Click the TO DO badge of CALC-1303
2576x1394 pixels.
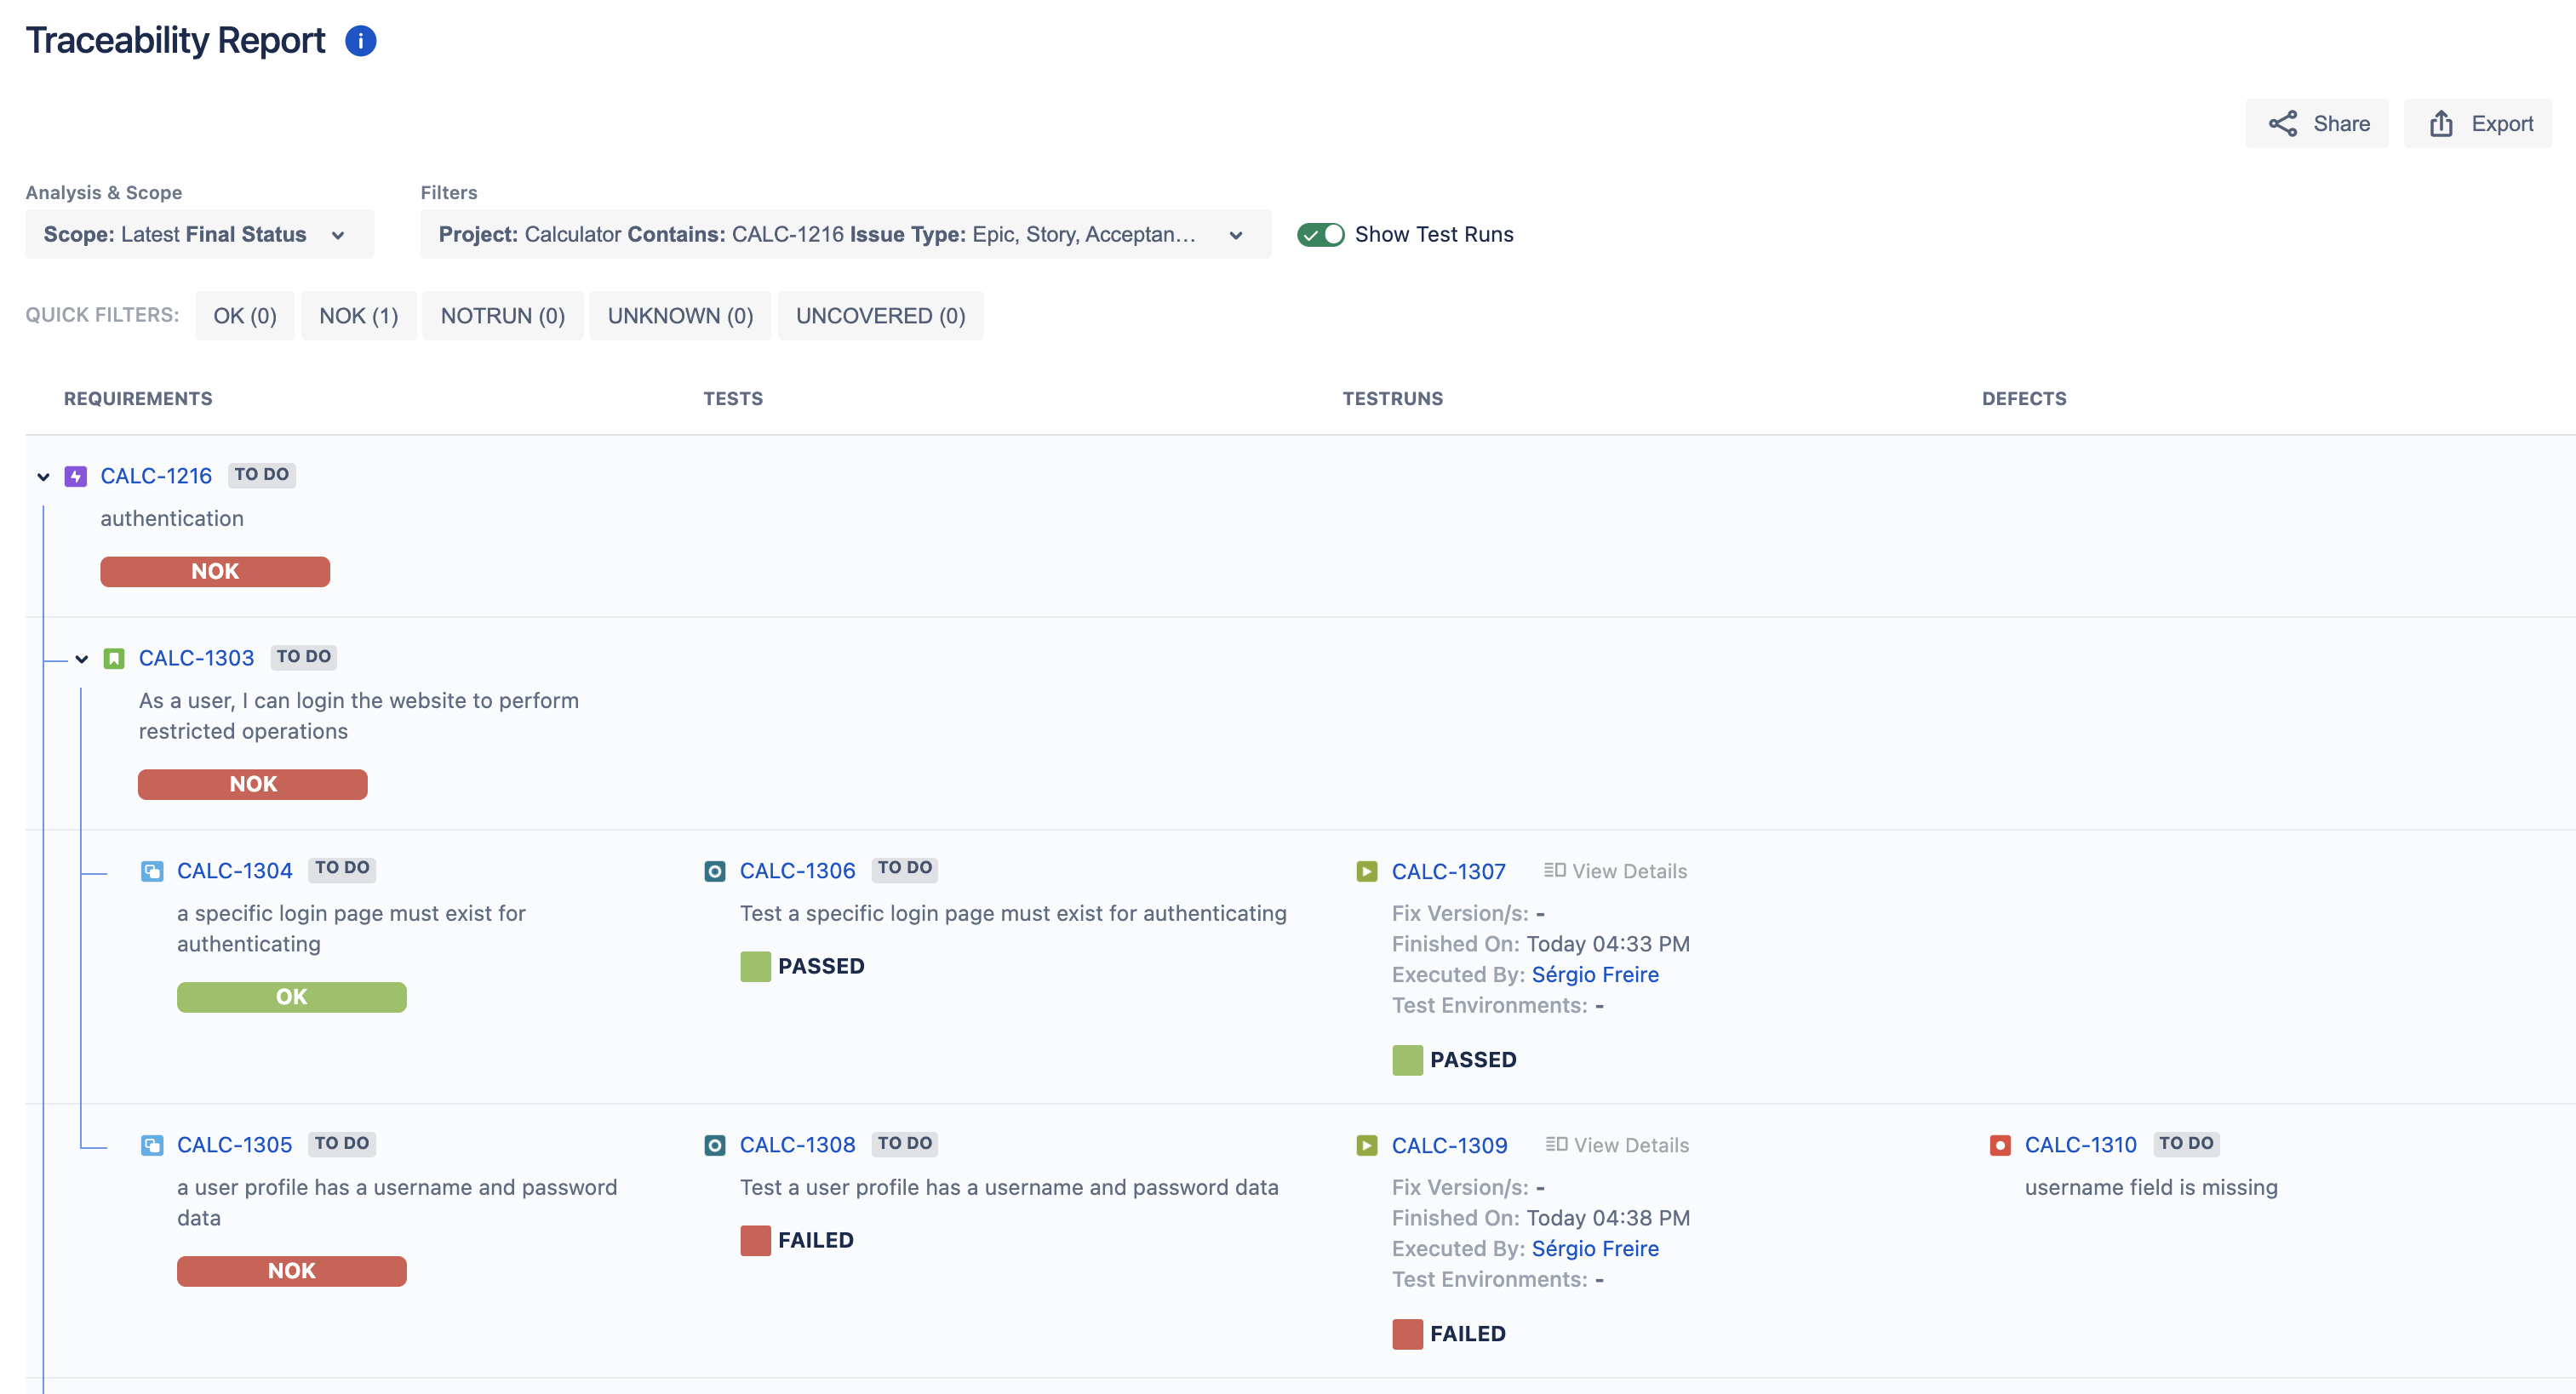(x=304, y=657)
